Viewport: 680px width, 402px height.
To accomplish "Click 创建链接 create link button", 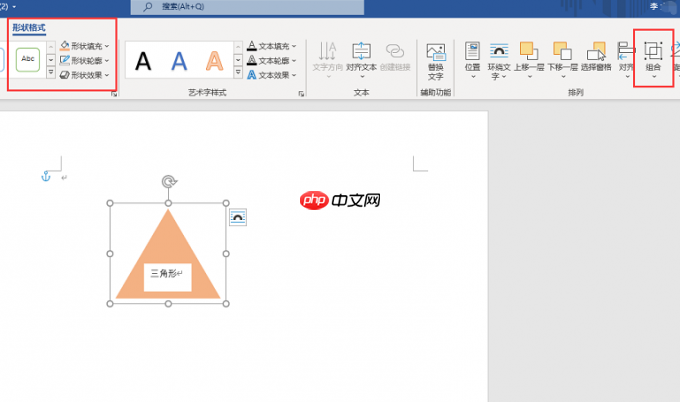I will pyautogui.click(x=395, y=57).
